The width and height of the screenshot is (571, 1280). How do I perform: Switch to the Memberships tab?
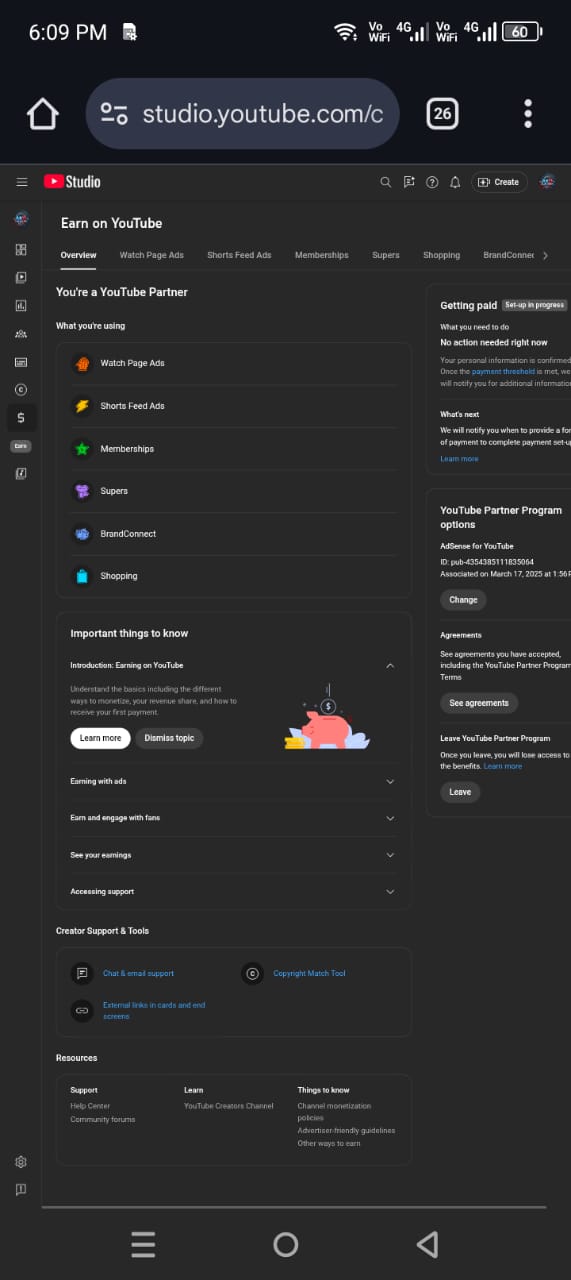pos(322,255)
